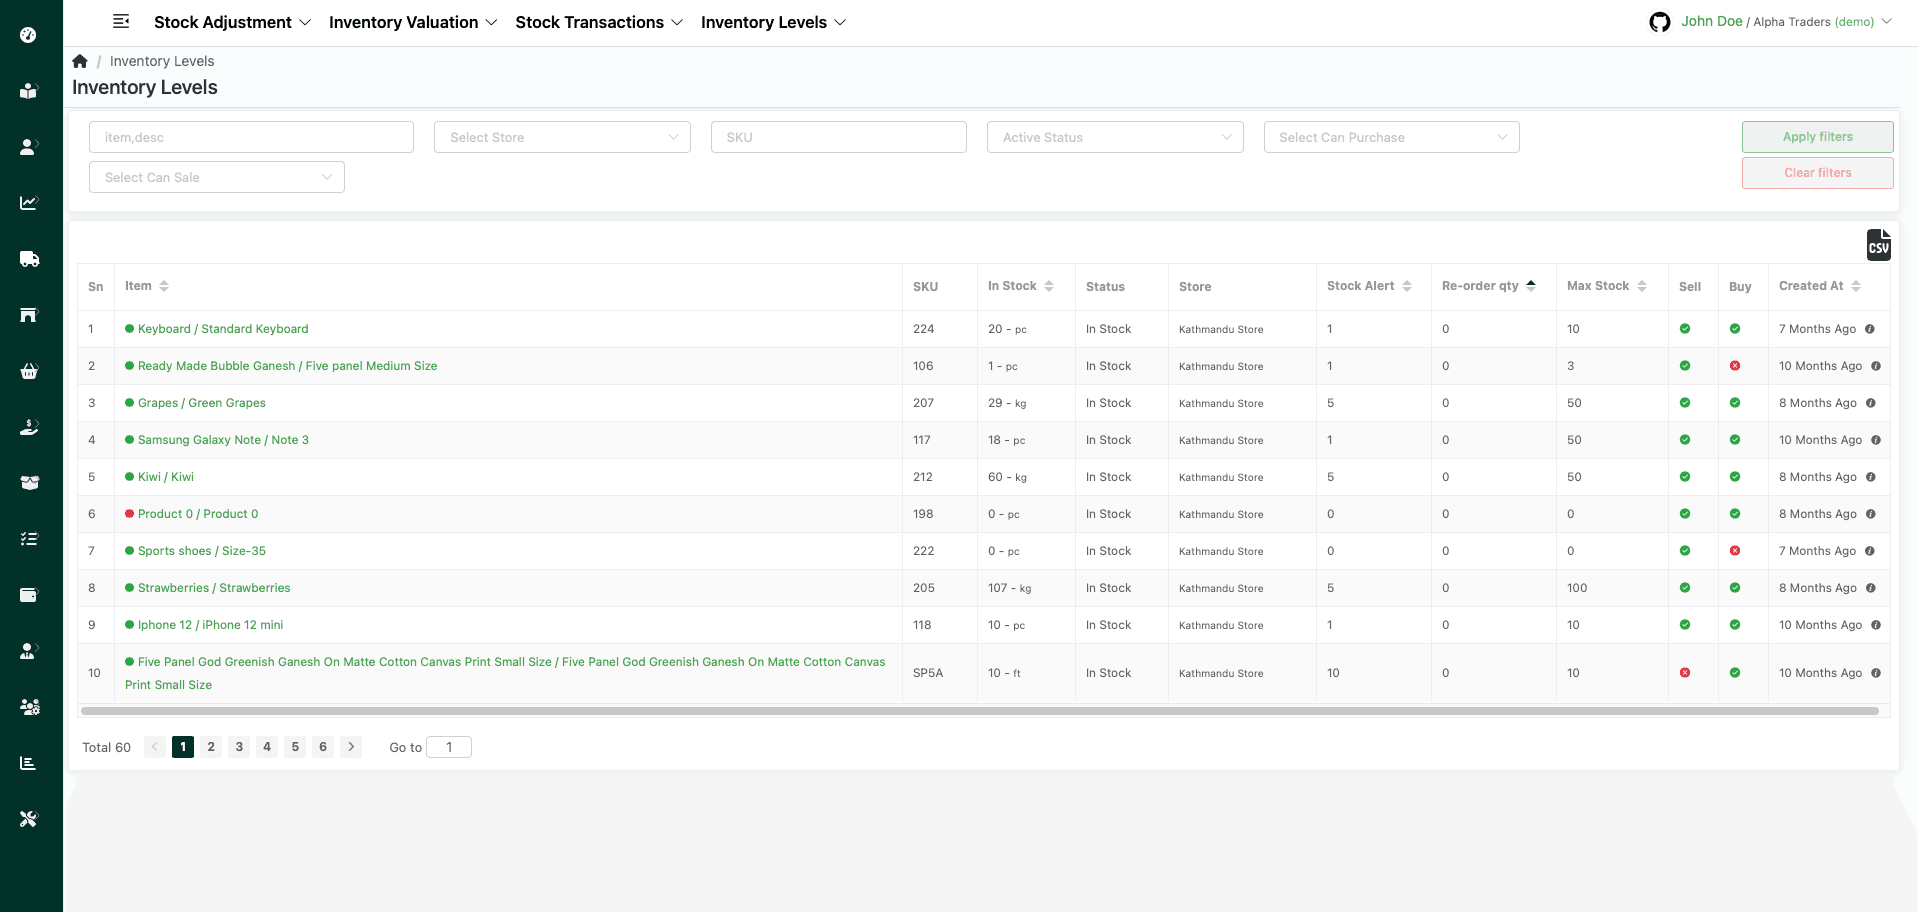Image resolution: width=1918 pixels, height=912 pixels.
Task: Open the dashboard gauge icon in sidebar
Action: 29,35
